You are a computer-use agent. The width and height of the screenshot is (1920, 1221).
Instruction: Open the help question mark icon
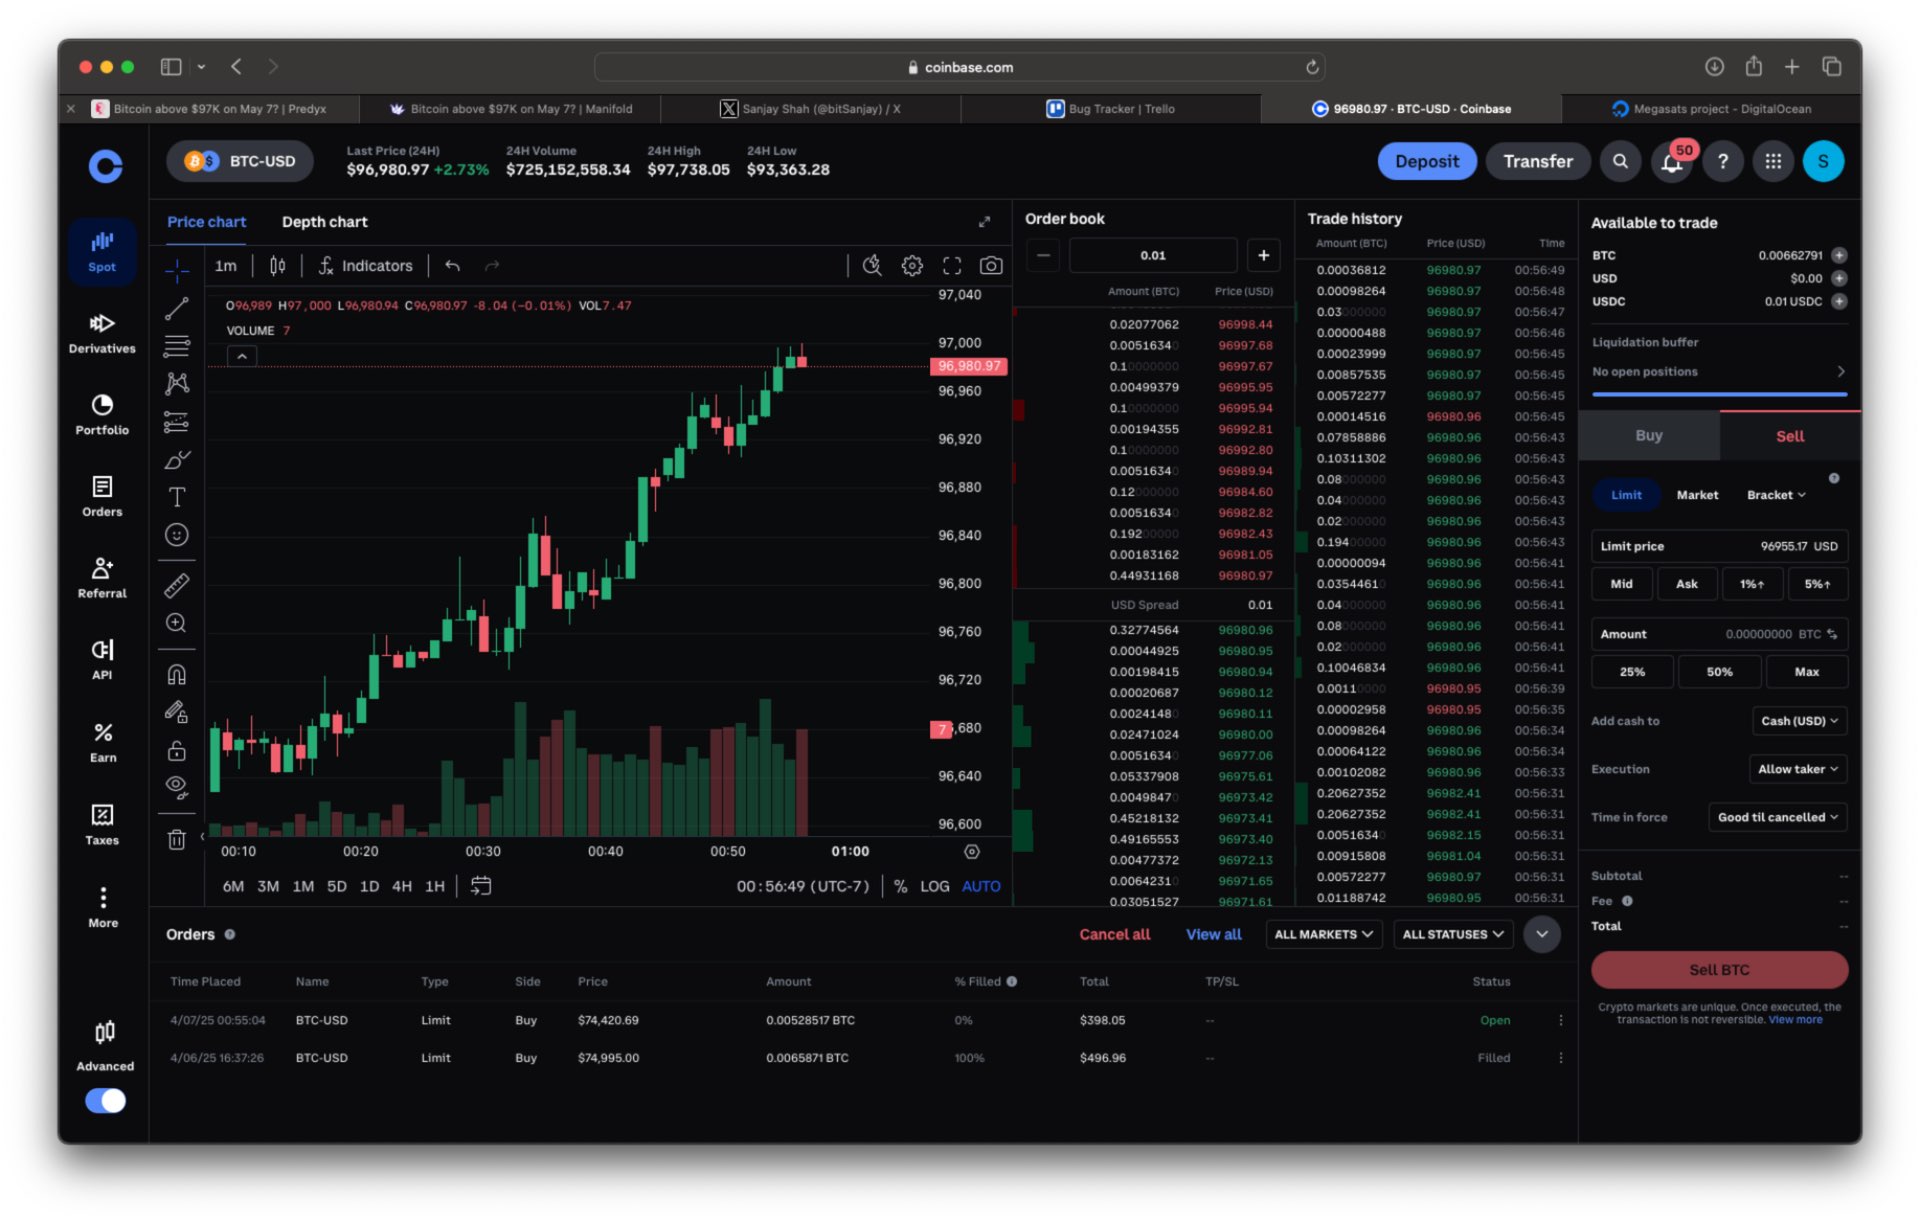(x=1722, y=162)
